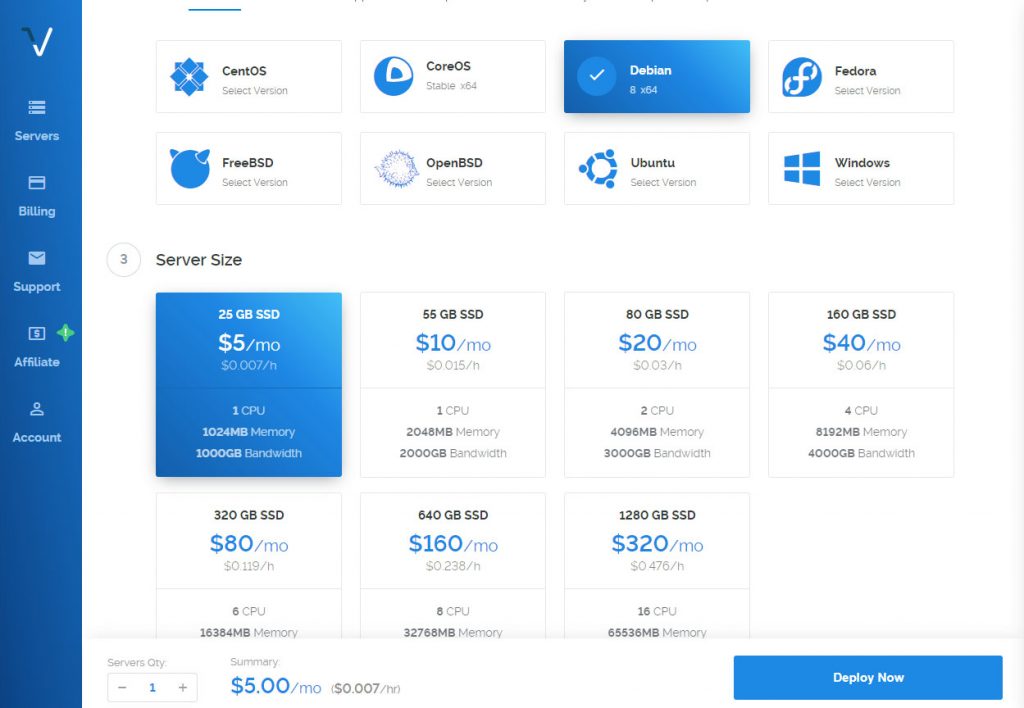Viewport: 1024px width, 708px height.
Task: Click the Servers Qty value field
Action: click(152, 687)
